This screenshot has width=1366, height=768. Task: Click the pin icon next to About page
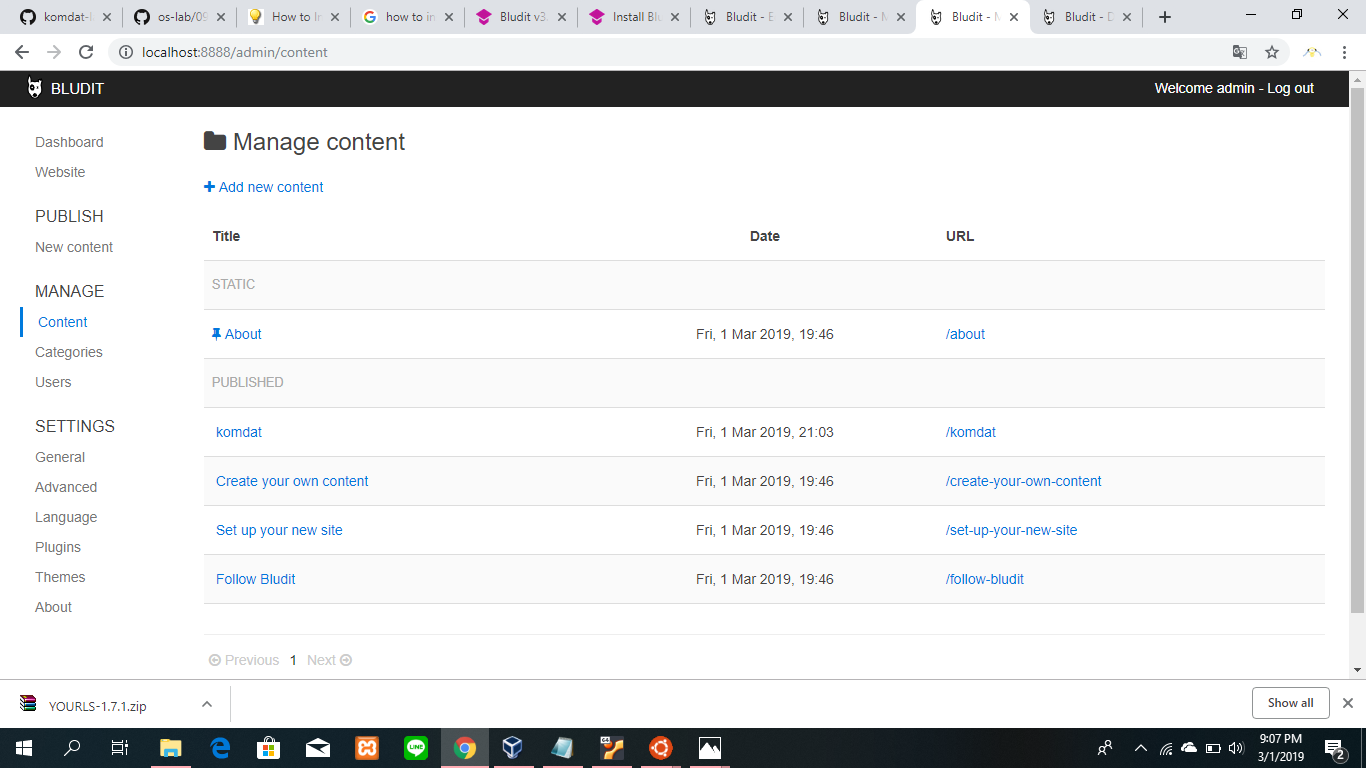216,334
